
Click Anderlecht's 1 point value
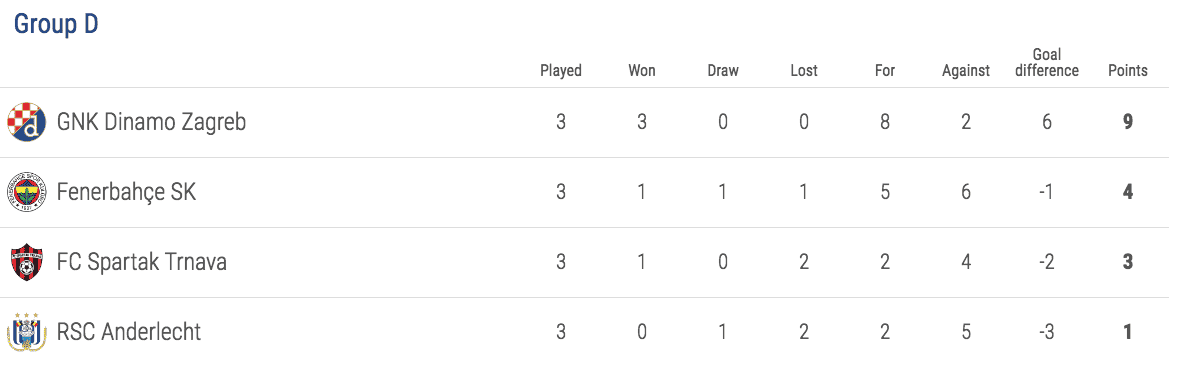(1128, 332)
